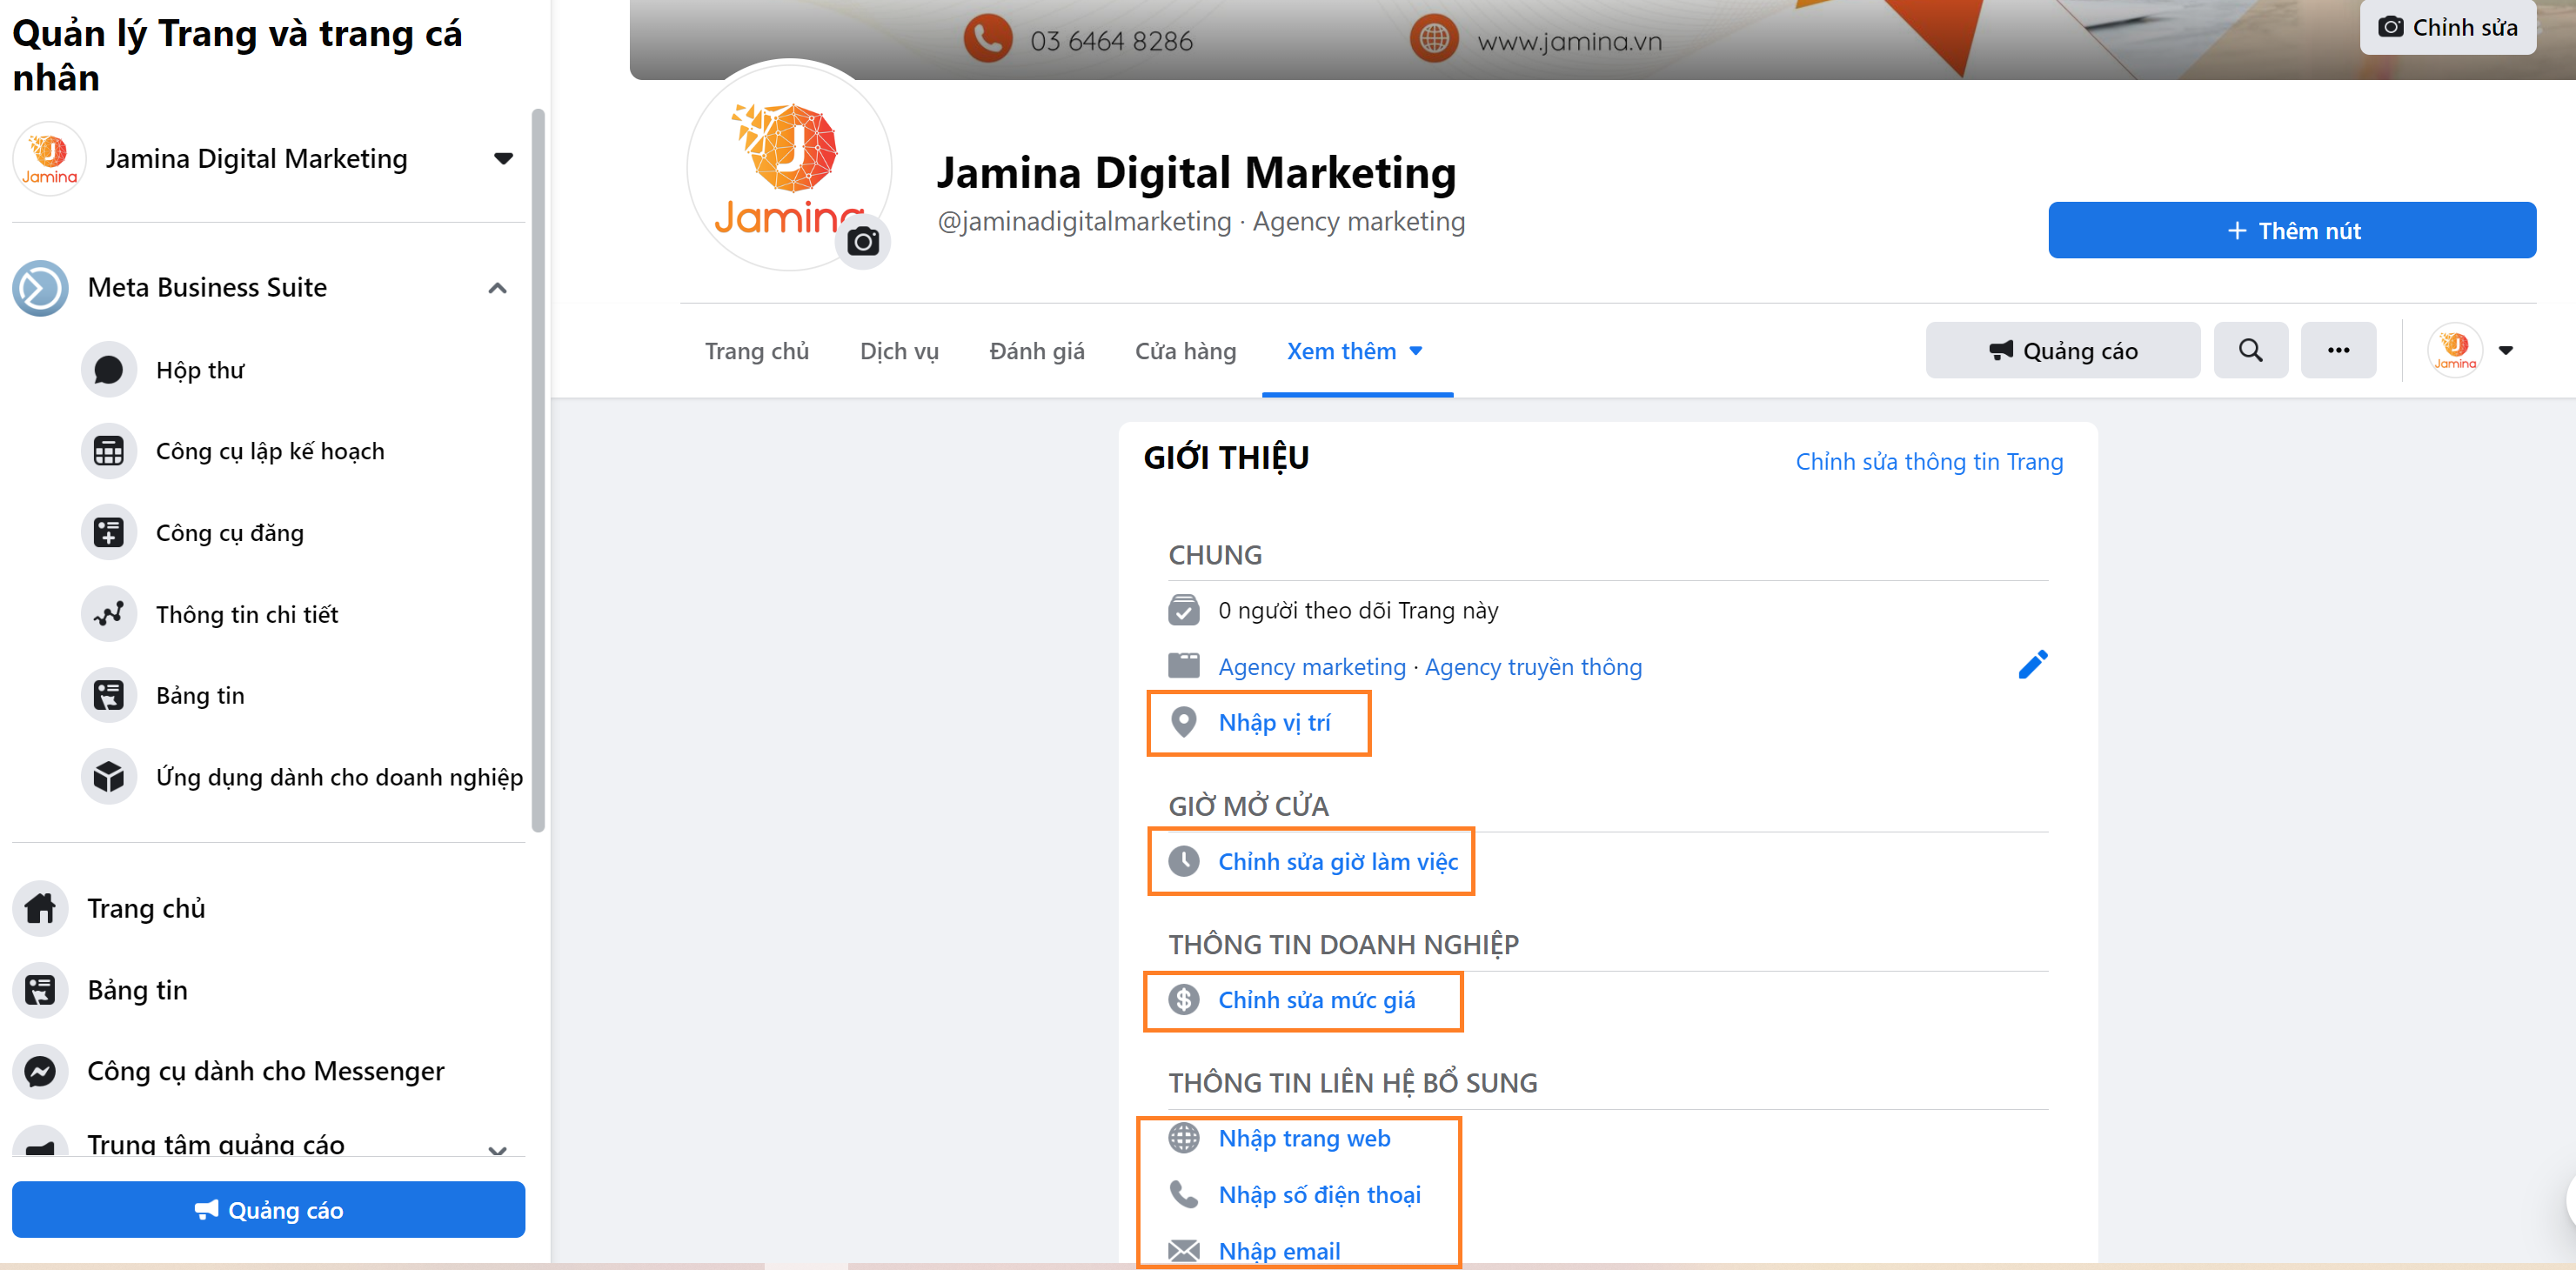This screenshot has height=1270, width=2576.
Task: Switch to the Đánh giá tab
Action: click(x=1036, y=351)
